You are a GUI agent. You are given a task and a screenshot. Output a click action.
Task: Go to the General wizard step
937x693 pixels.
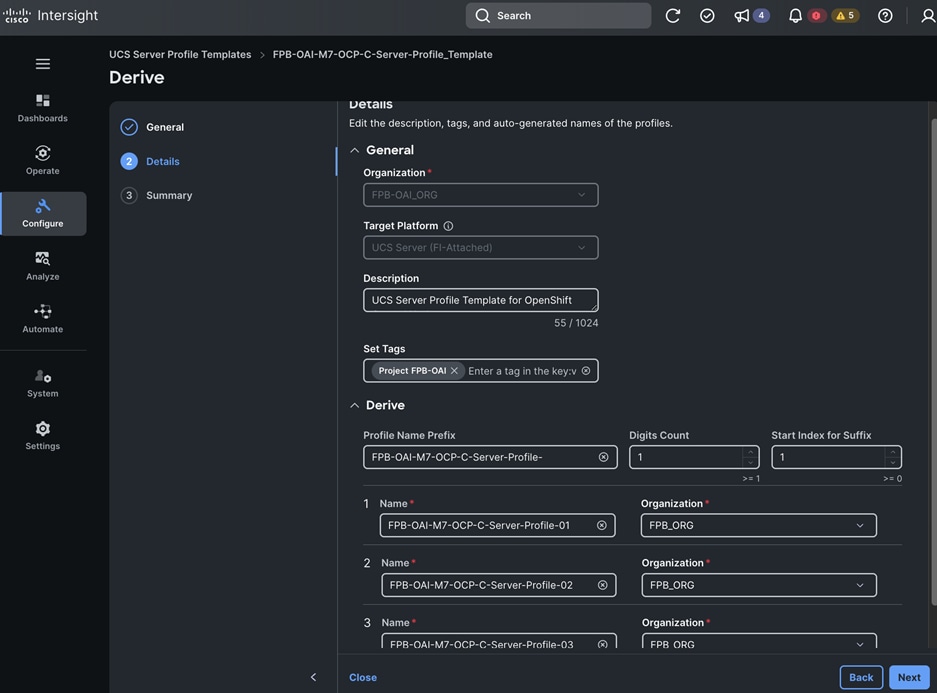[x=153, y=127]
